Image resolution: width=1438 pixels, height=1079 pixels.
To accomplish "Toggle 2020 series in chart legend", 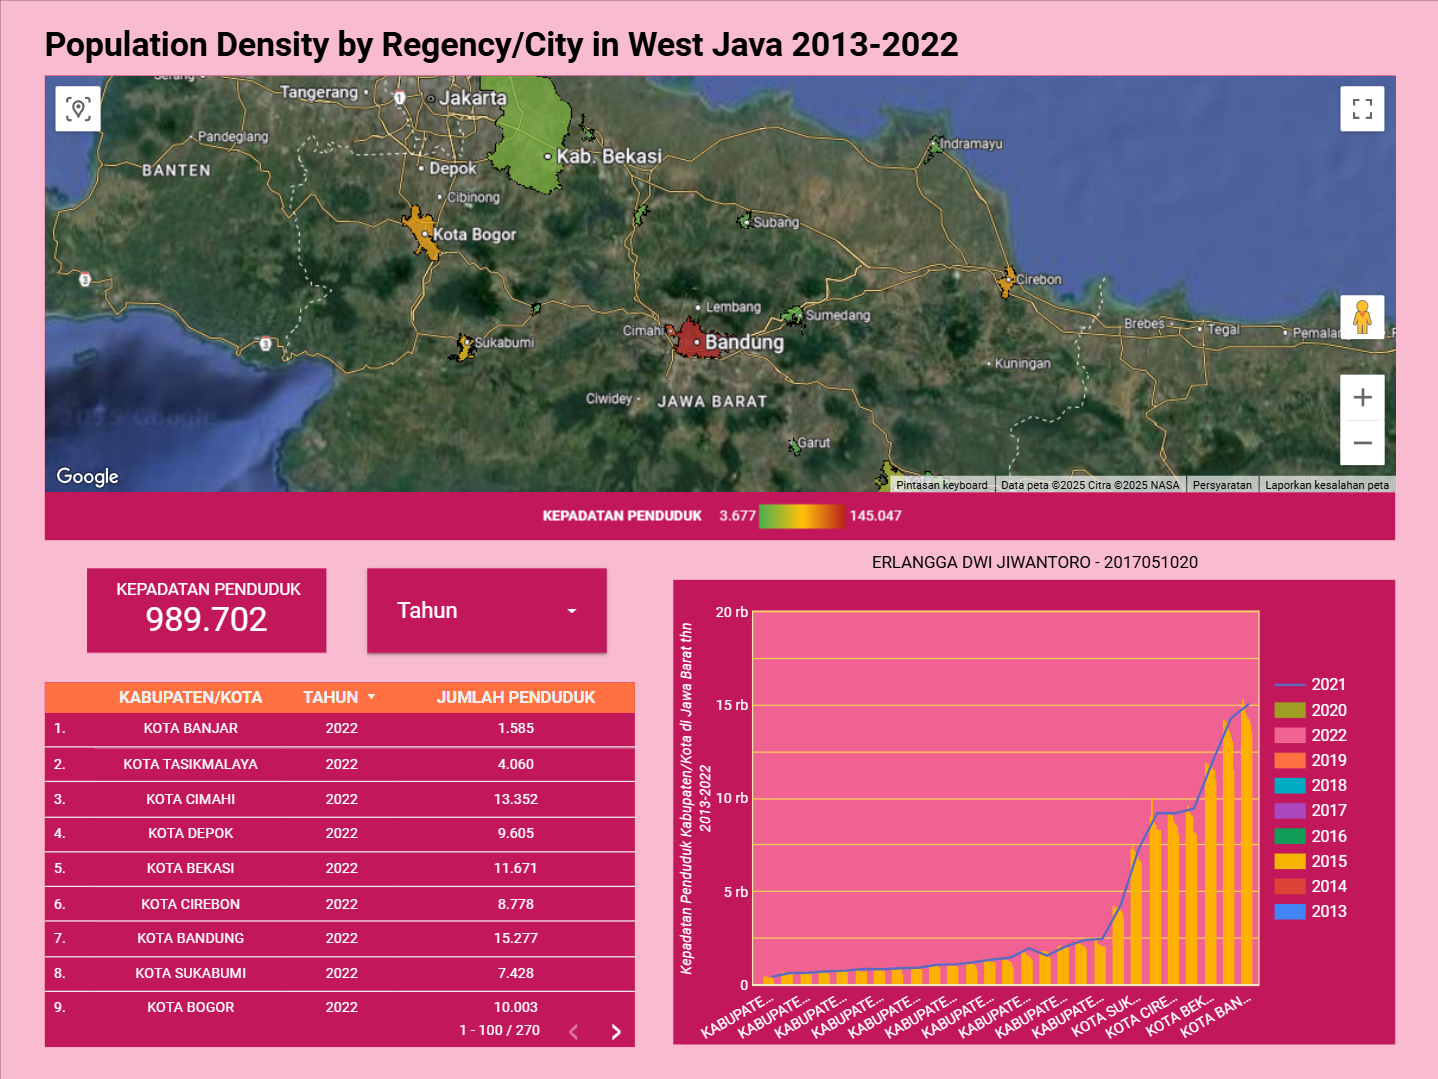I will [x=1310, y=710].
